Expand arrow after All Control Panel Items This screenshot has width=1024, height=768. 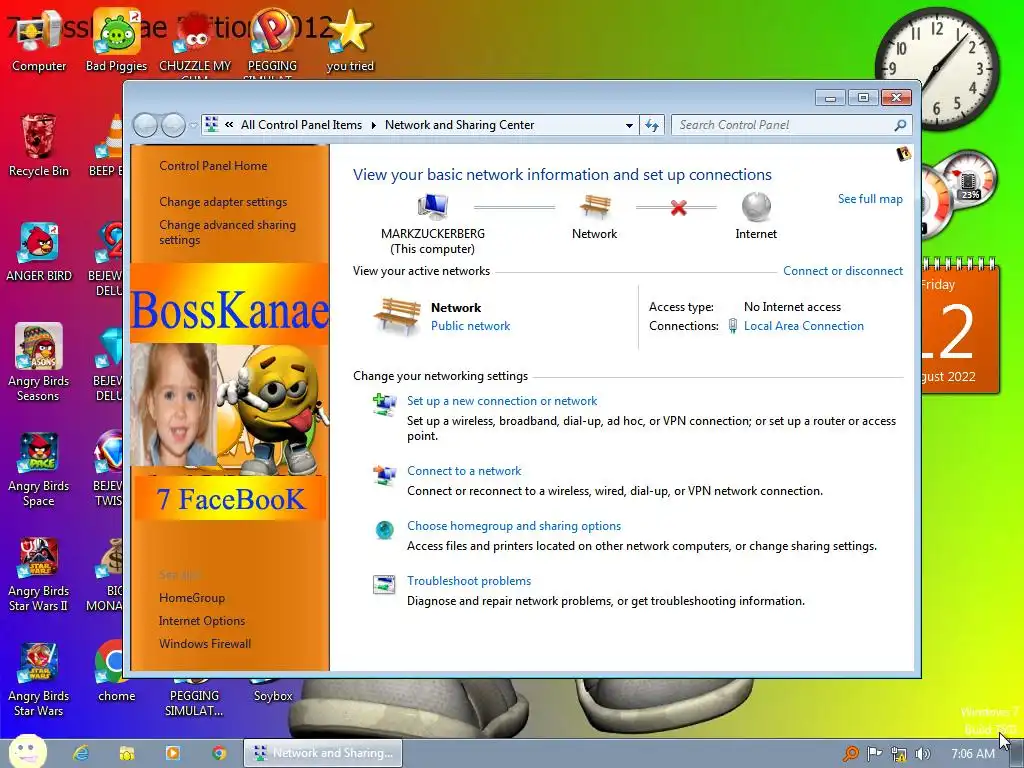(374, 125)
